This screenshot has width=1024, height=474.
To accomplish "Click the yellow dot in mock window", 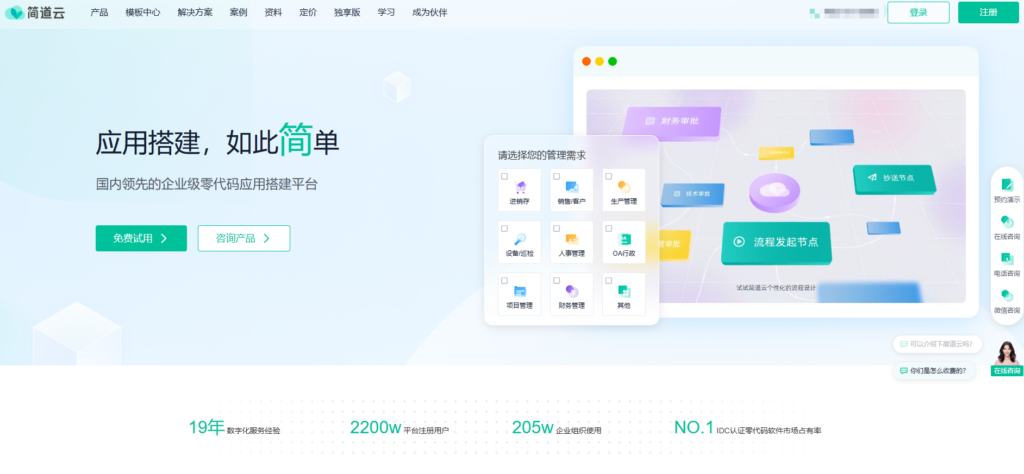I will pos(600,61).
